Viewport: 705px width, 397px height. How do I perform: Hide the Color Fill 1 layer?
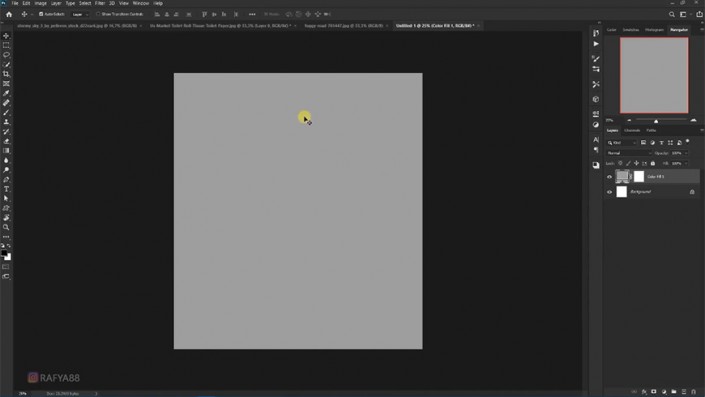pos(609,177)
